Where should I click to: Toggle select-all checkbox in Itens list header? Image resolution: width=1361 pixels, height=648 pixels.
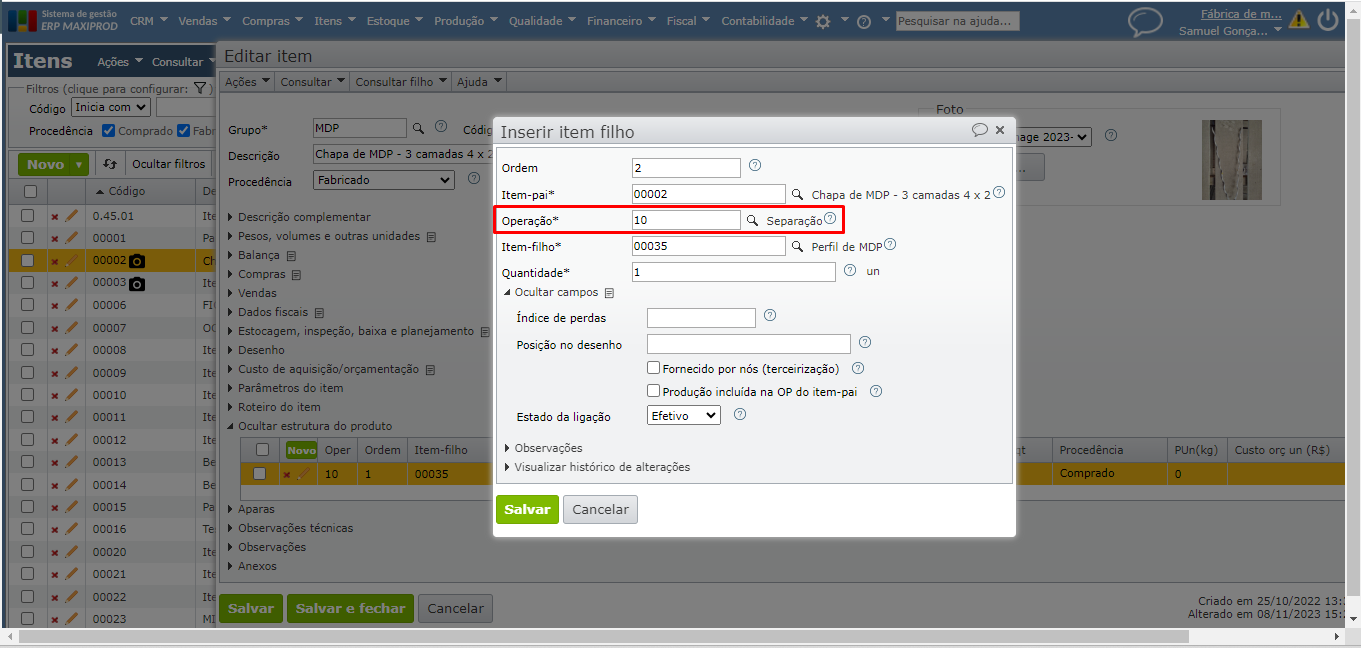pos(30,191)
